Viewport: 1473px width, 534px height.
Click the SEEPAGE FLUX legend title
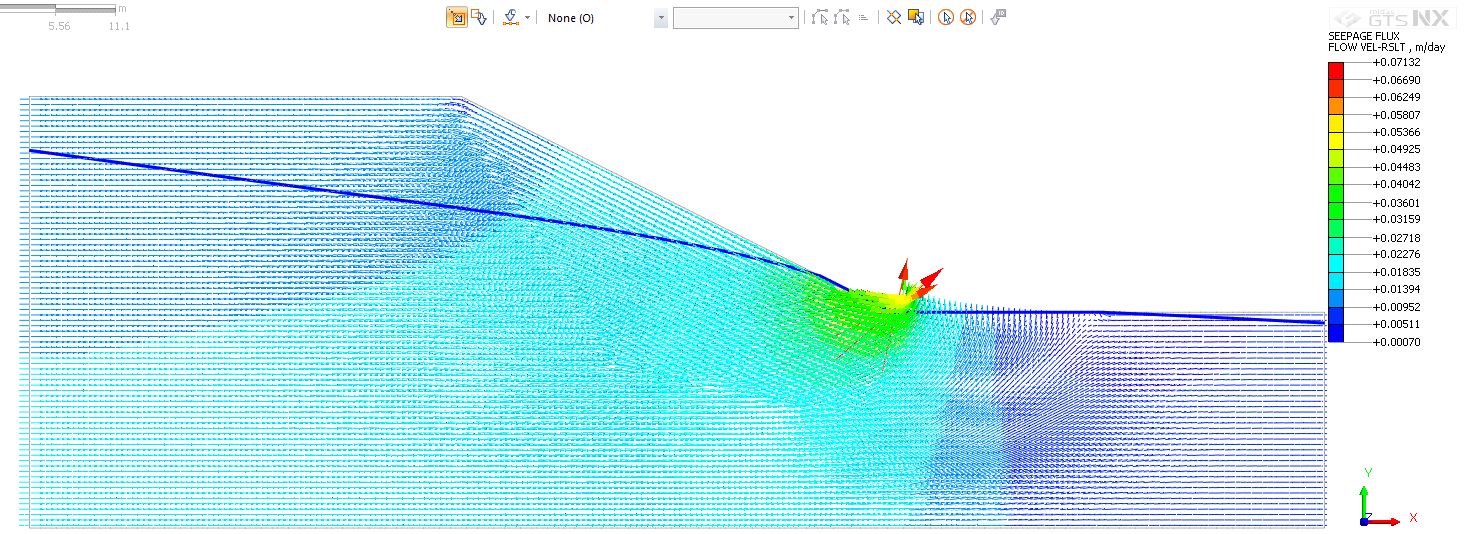[x=1358, y=36]
